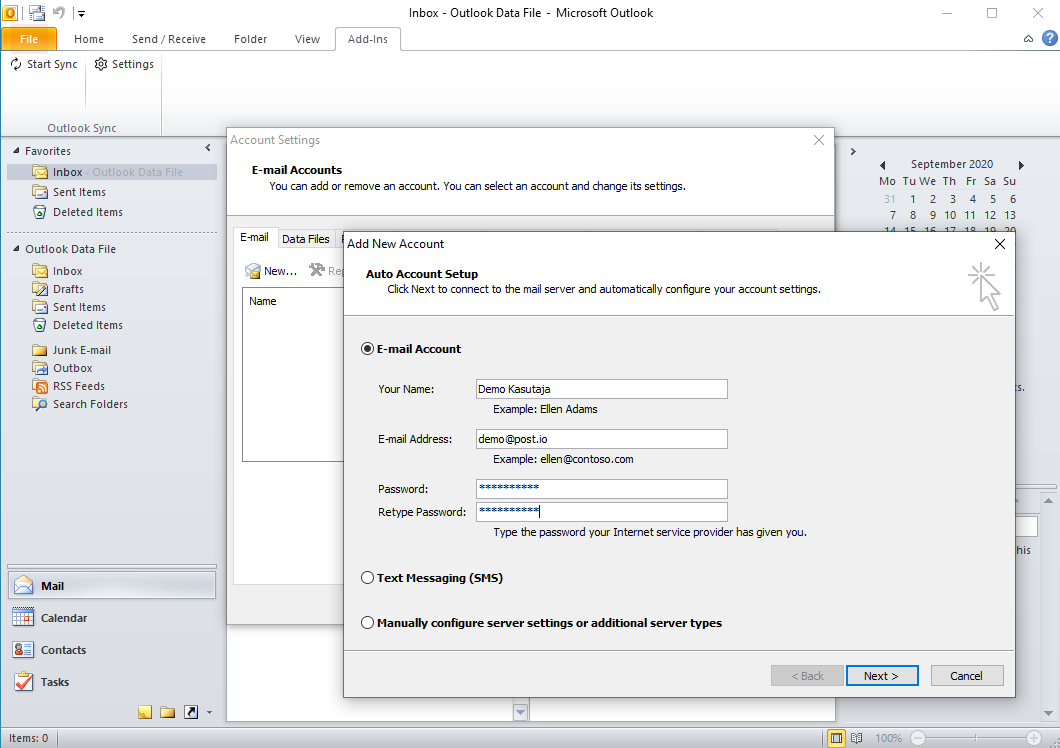Viewport: 1060px width, 748px height.
Task: Switch to Tasks navigation pane
Action: tap(112, 682)
